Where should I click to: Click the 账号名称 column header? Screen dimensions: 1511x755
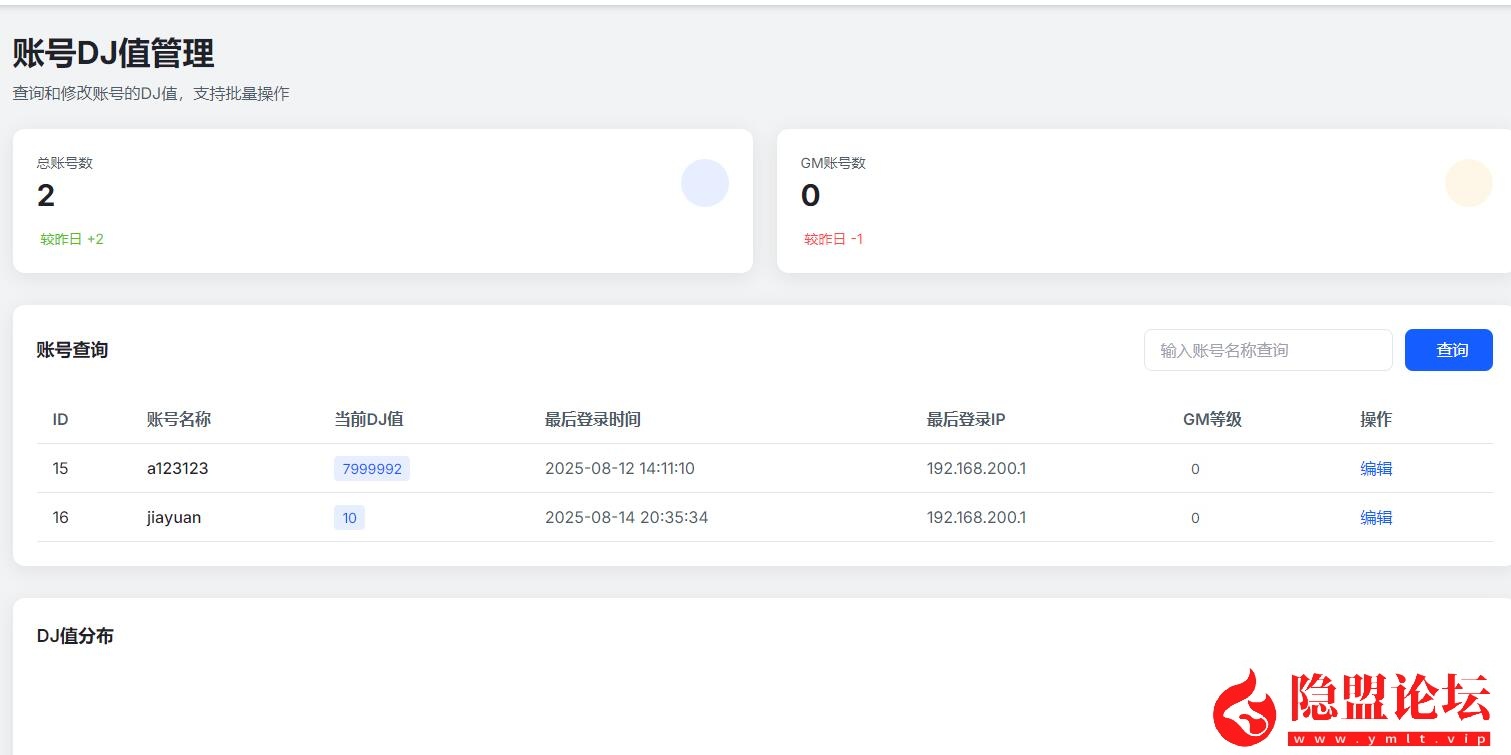point(179,420)
